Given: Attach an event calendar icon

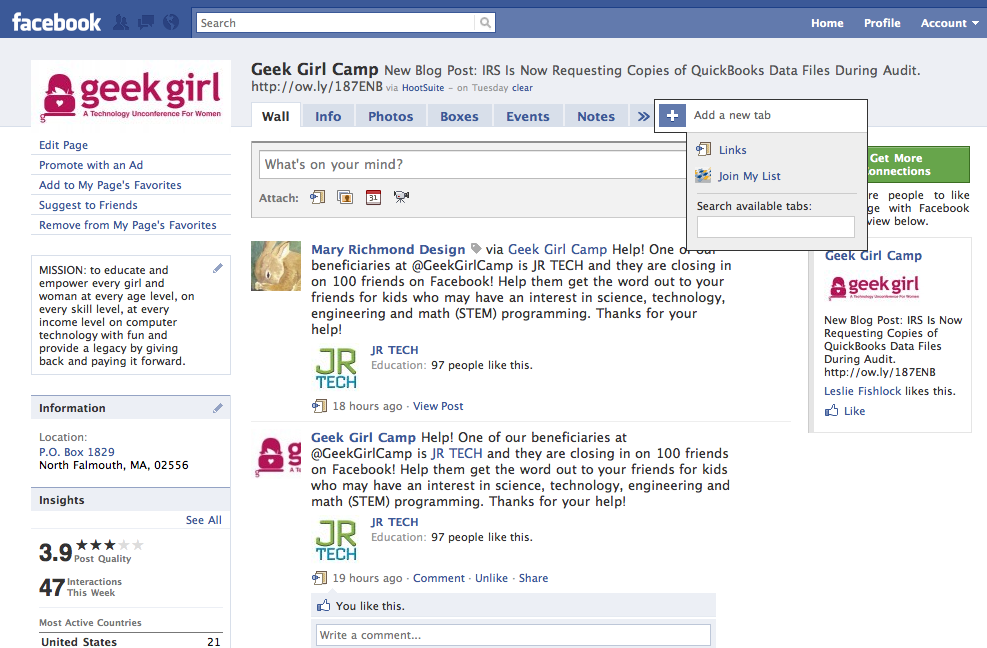Looking at the screenshot, I should tap(373, 197).
